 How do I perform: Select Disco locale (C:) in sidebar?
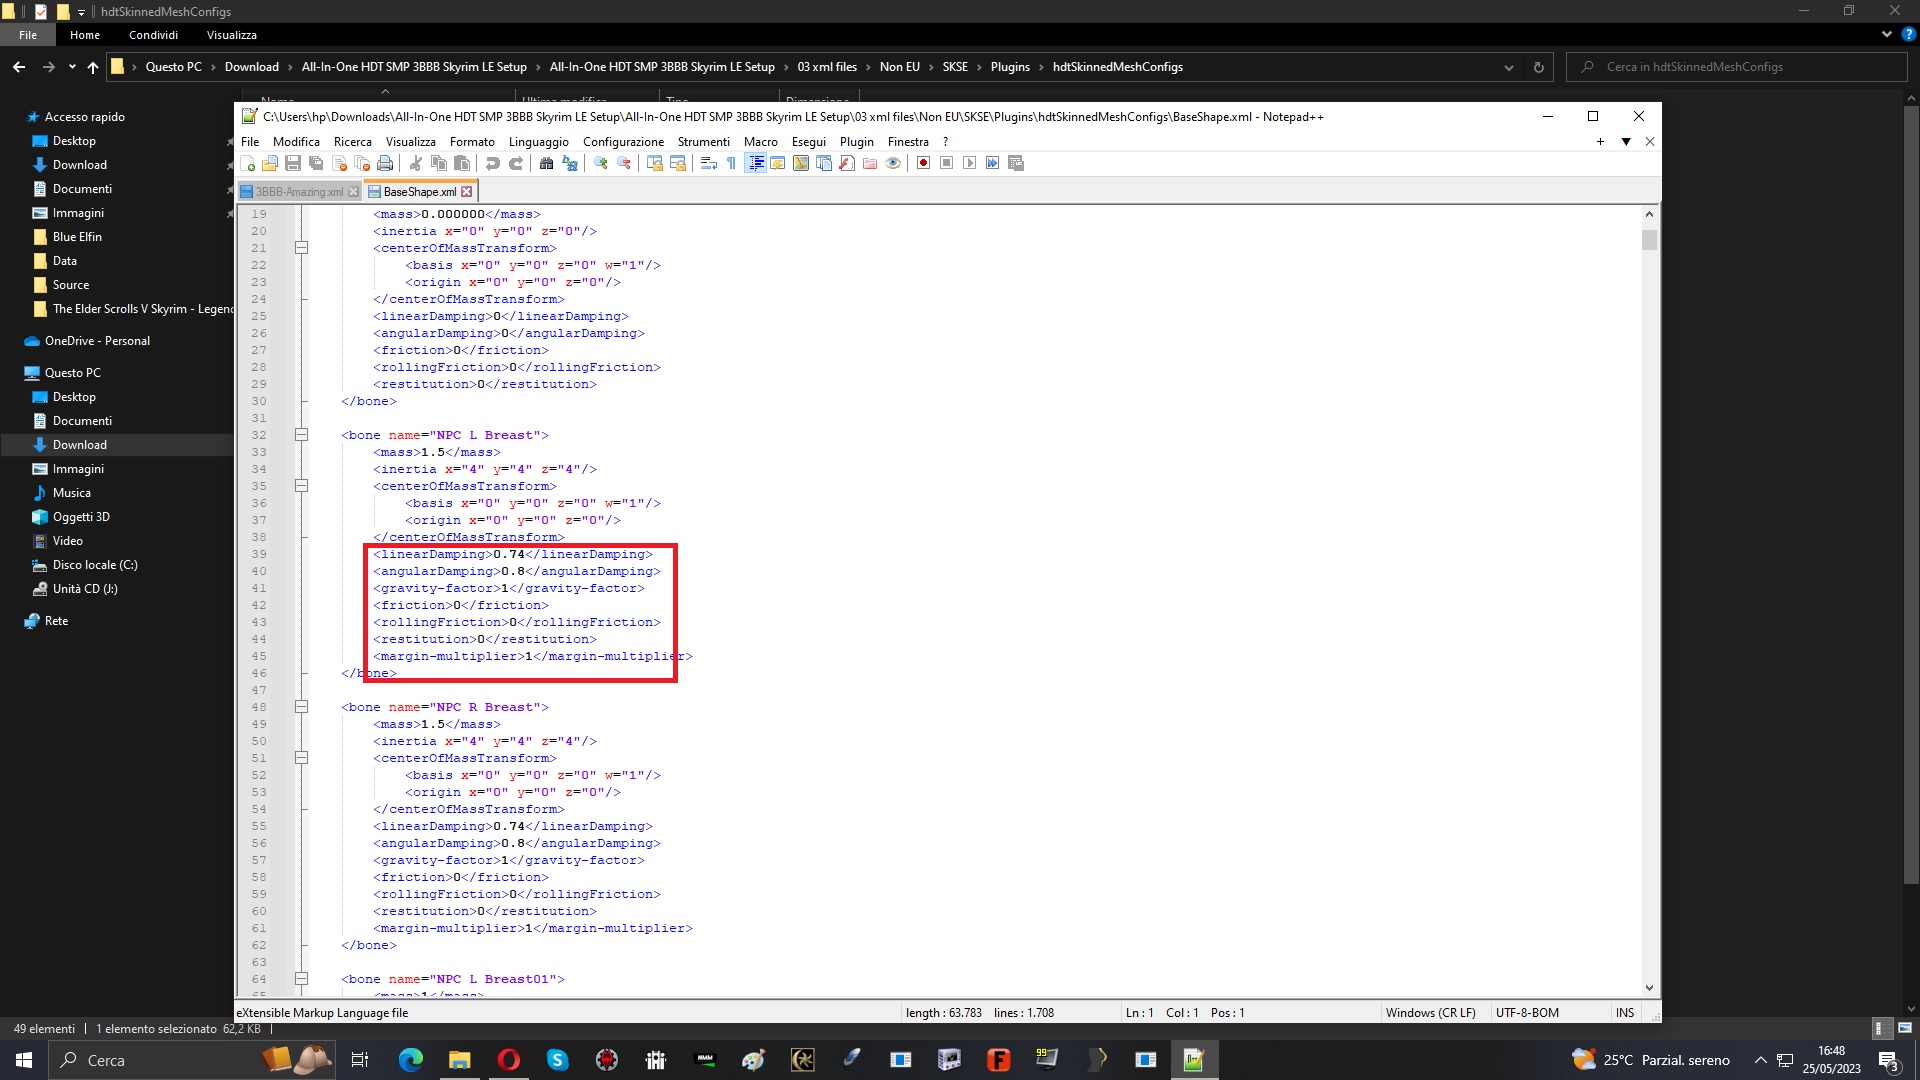pyautogui.click(x=95, y=565)
